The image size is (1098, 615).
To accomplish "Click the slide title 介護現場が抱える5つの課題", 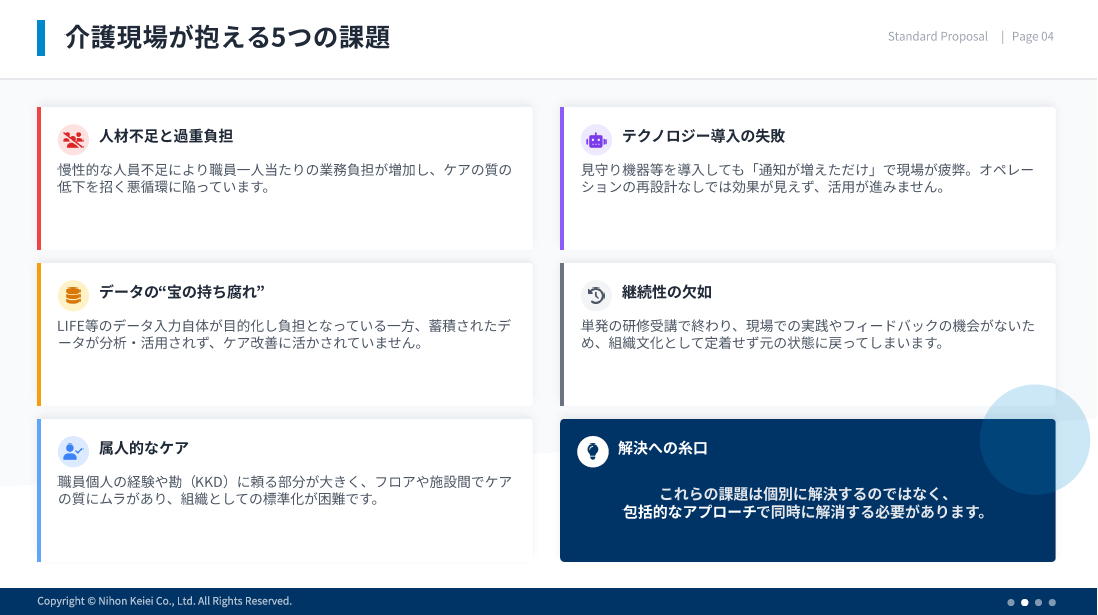I will [227, 38].
